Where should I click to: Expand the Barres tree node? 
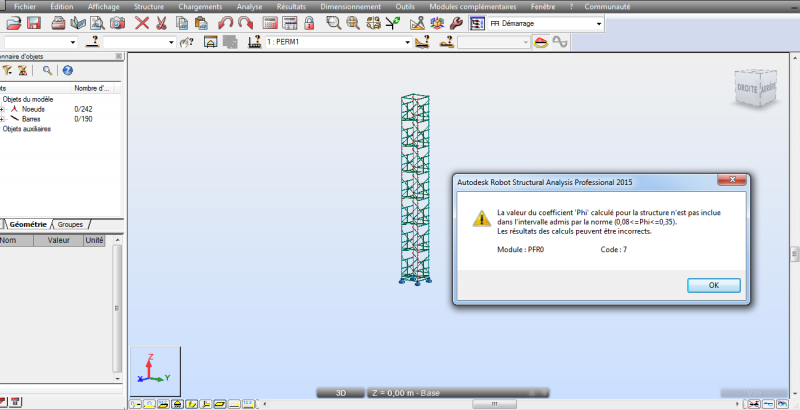point(2,119)
